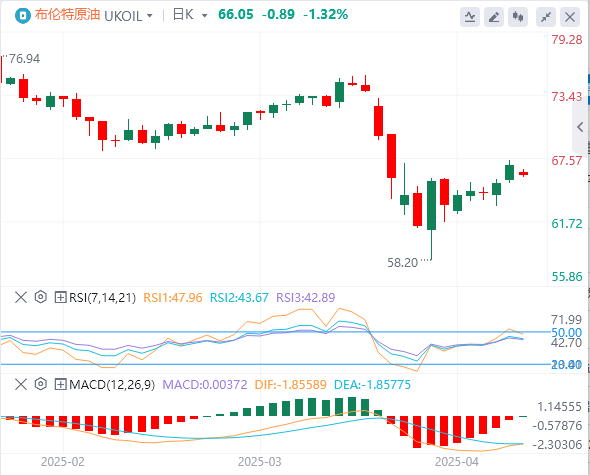The image size is (590, 475).
Task: Open RSI indicator settings hexagon icon
Action: click(x=41, y=297)
